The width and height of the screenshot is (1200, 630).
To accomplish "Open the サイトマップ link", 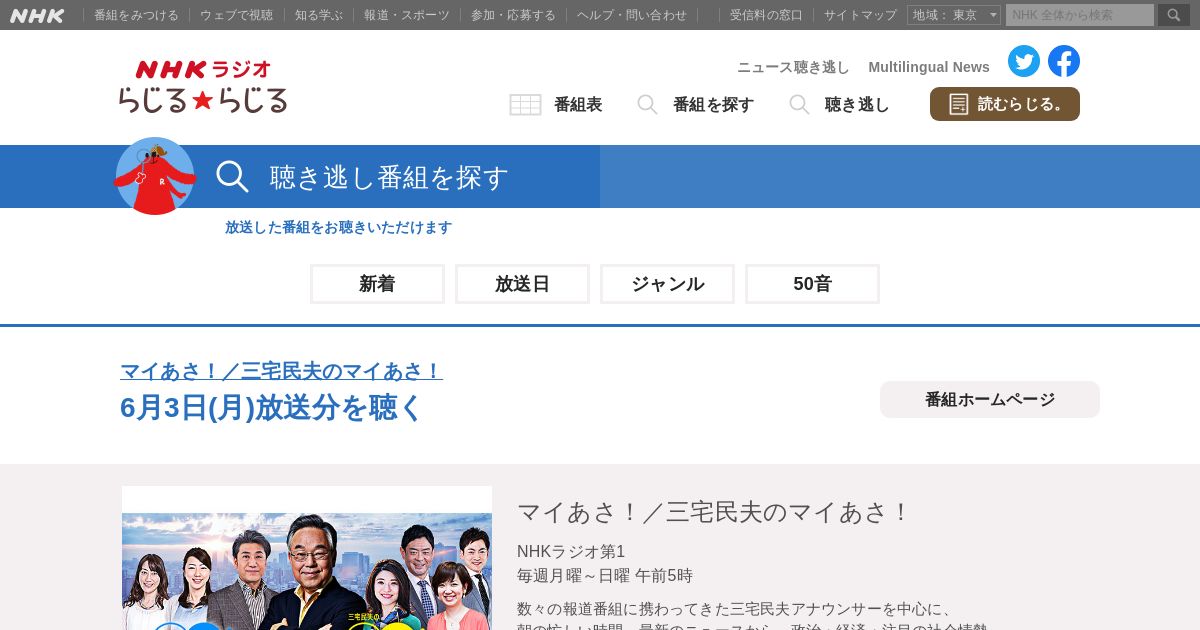I will (860, 15).
